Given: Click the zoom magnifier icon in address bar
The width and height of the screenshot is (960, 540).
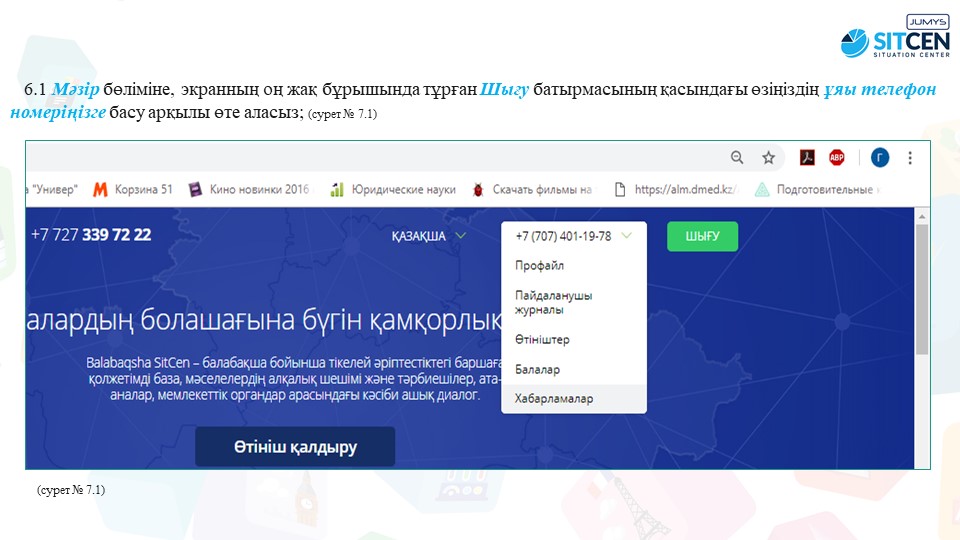Looking at the screenshot, I should click(x=737, y=157).
